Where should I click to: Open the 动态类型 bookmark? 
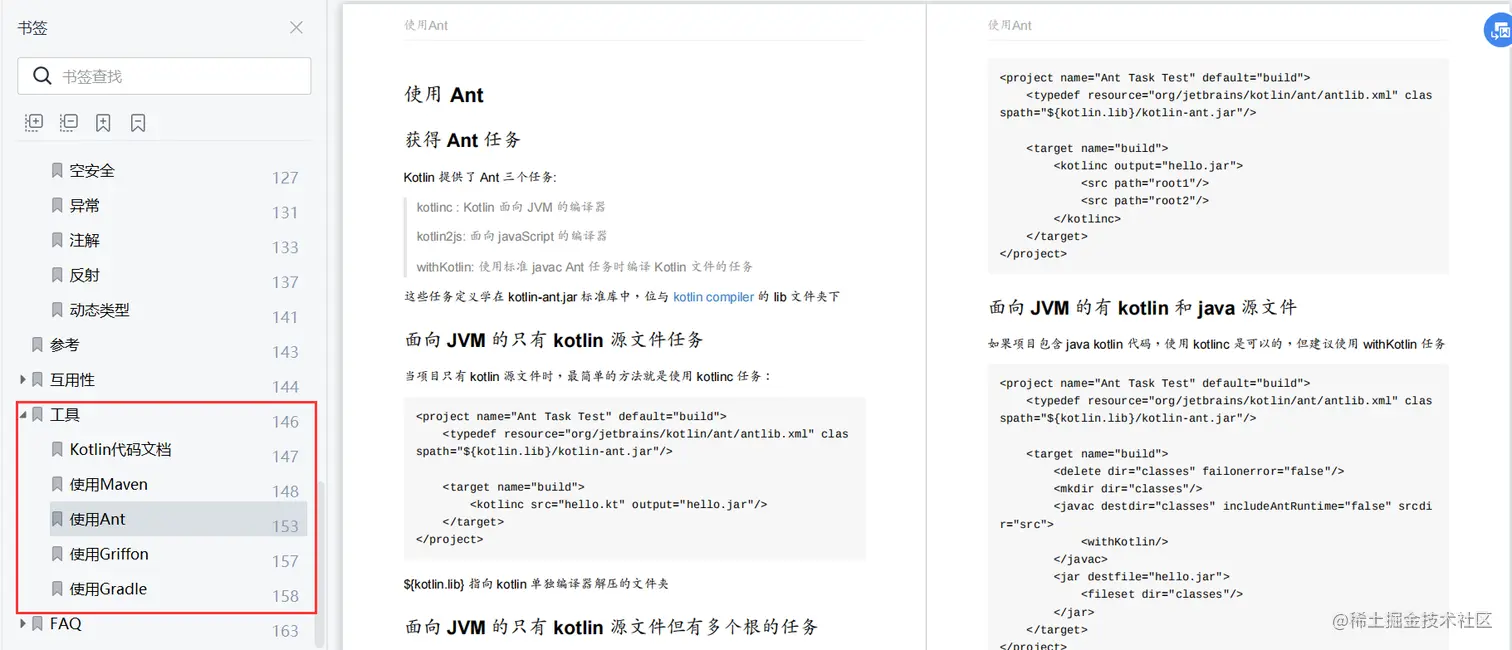[100, 310]
